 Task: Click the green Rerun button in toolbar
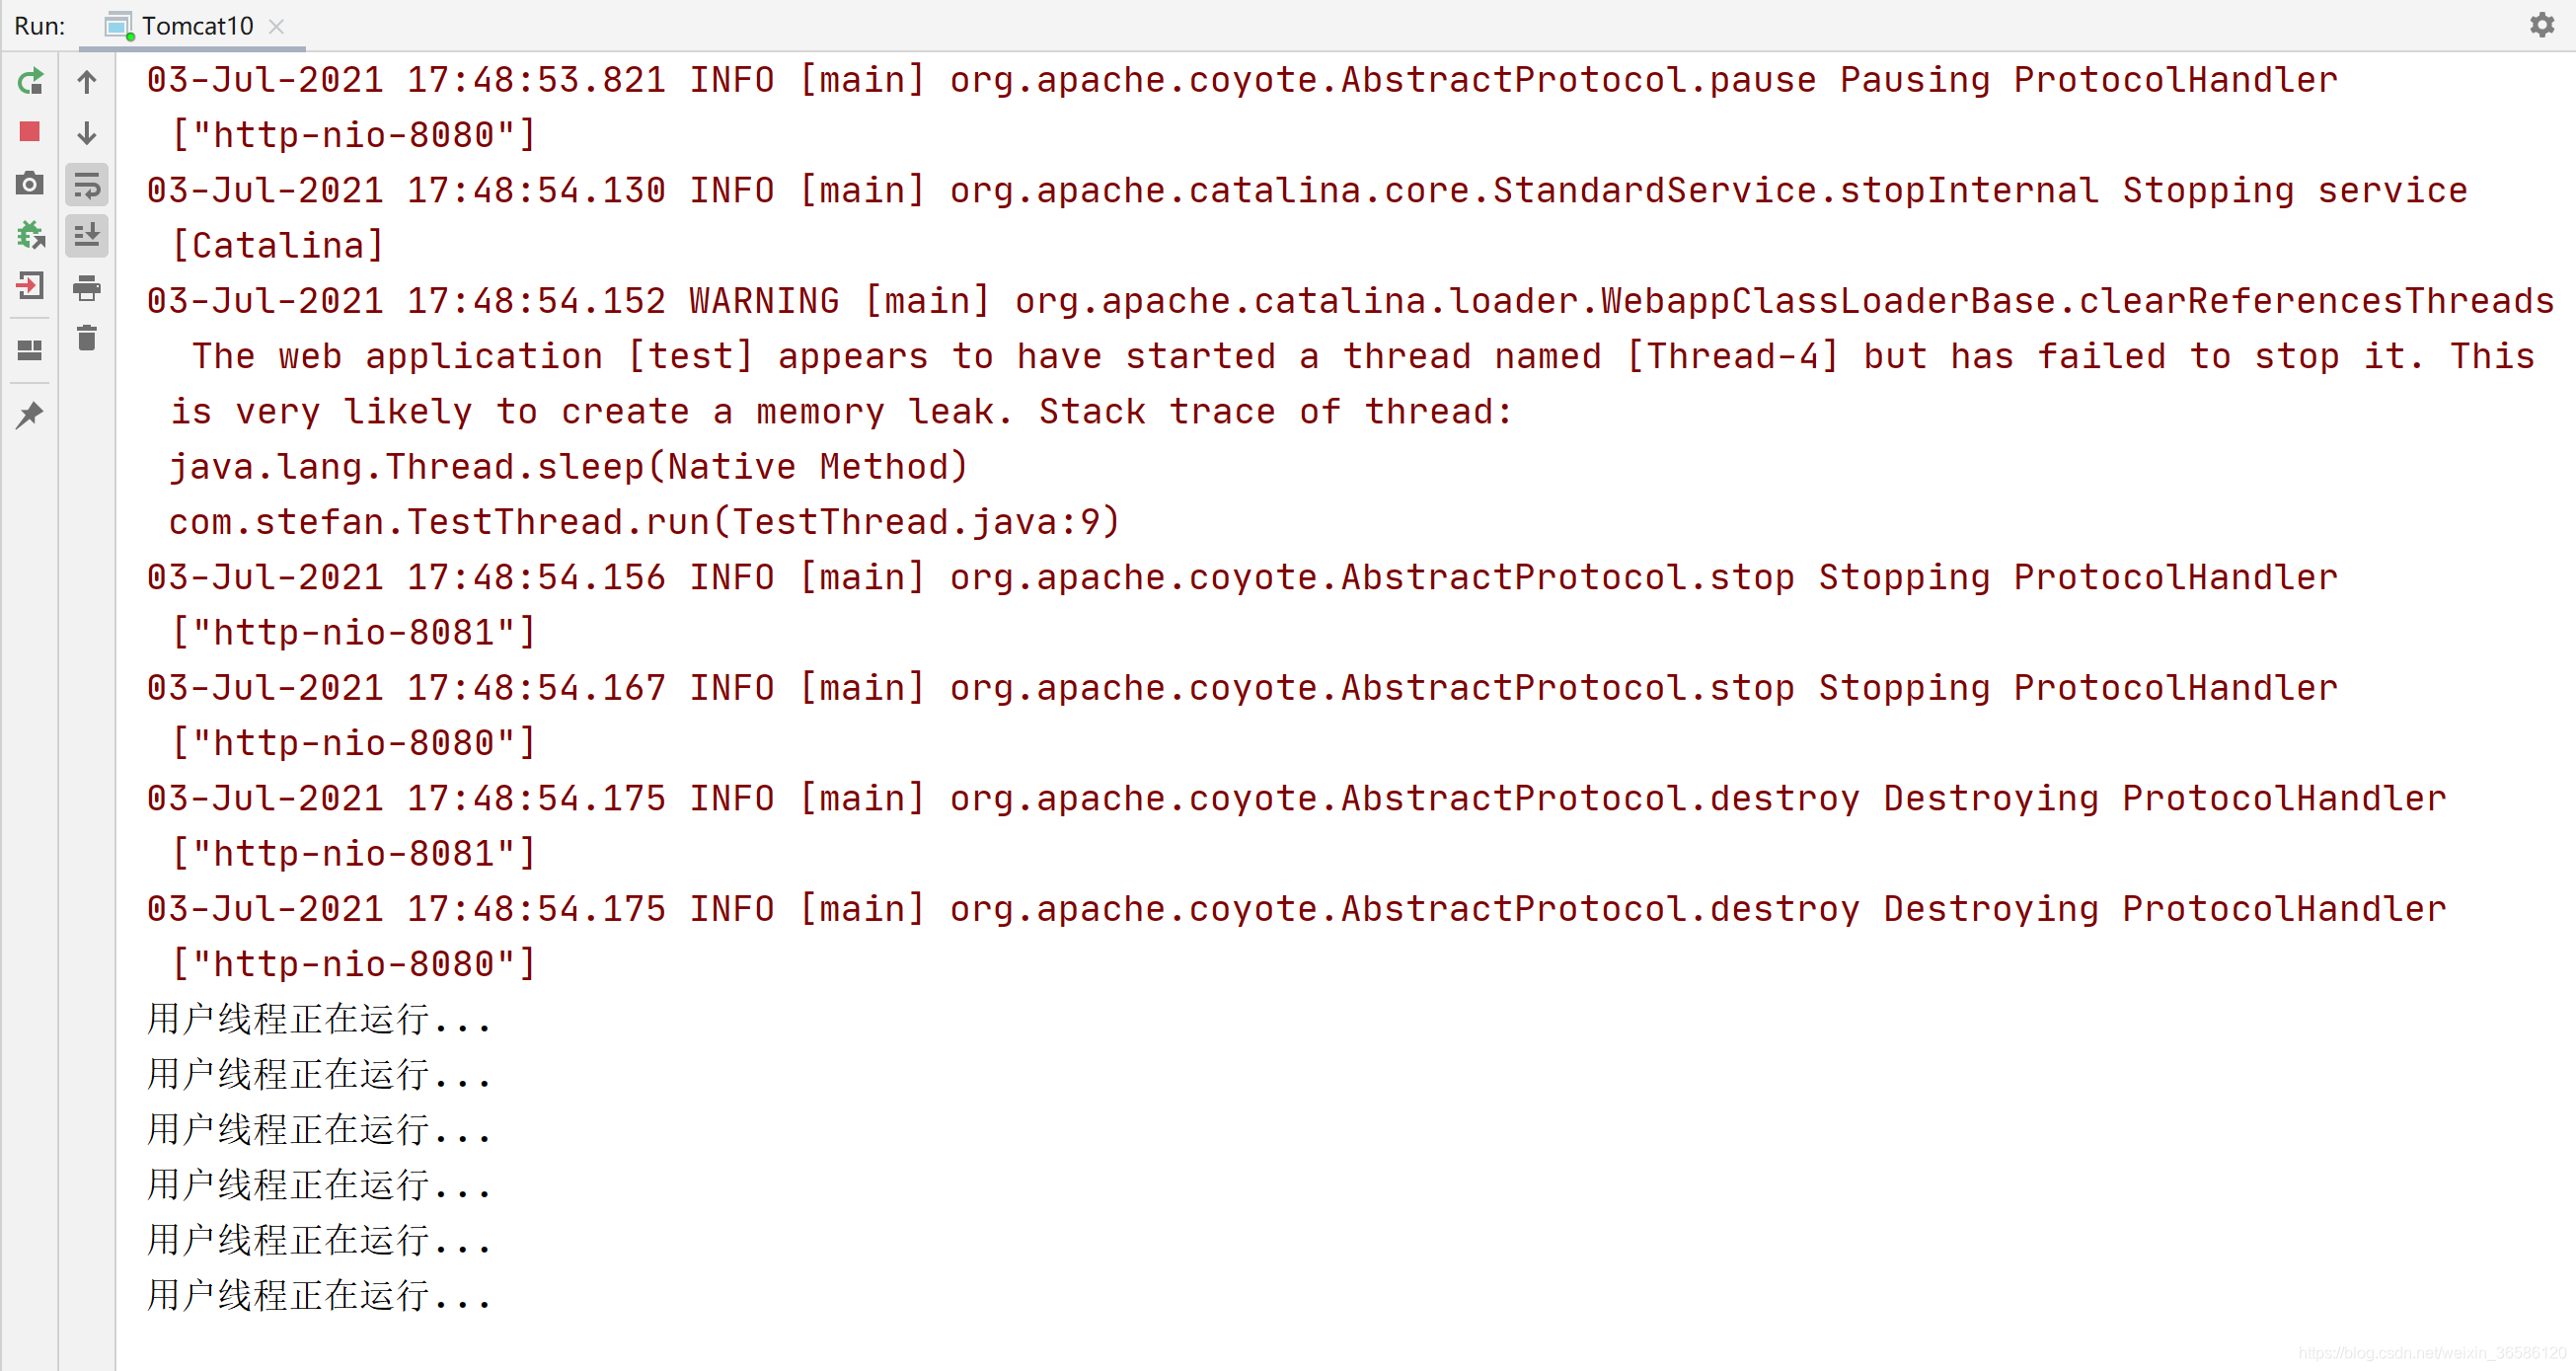pyautogui.click(x=31, y=78)
